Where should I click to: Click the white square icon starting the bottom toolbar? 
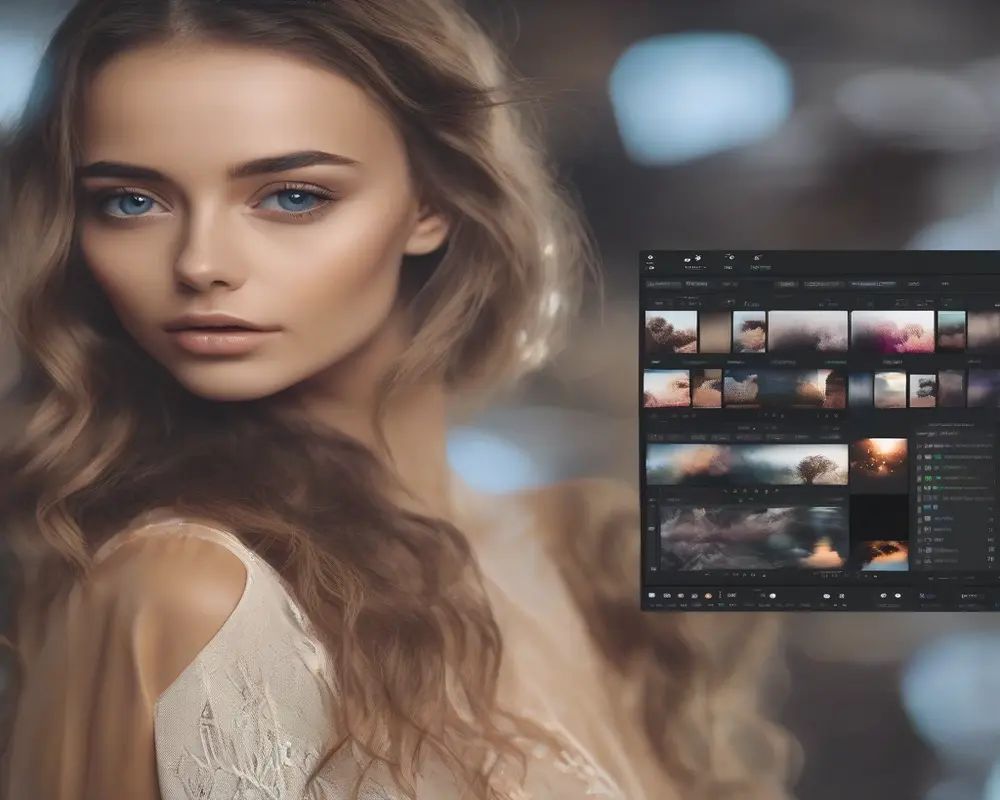652,595
